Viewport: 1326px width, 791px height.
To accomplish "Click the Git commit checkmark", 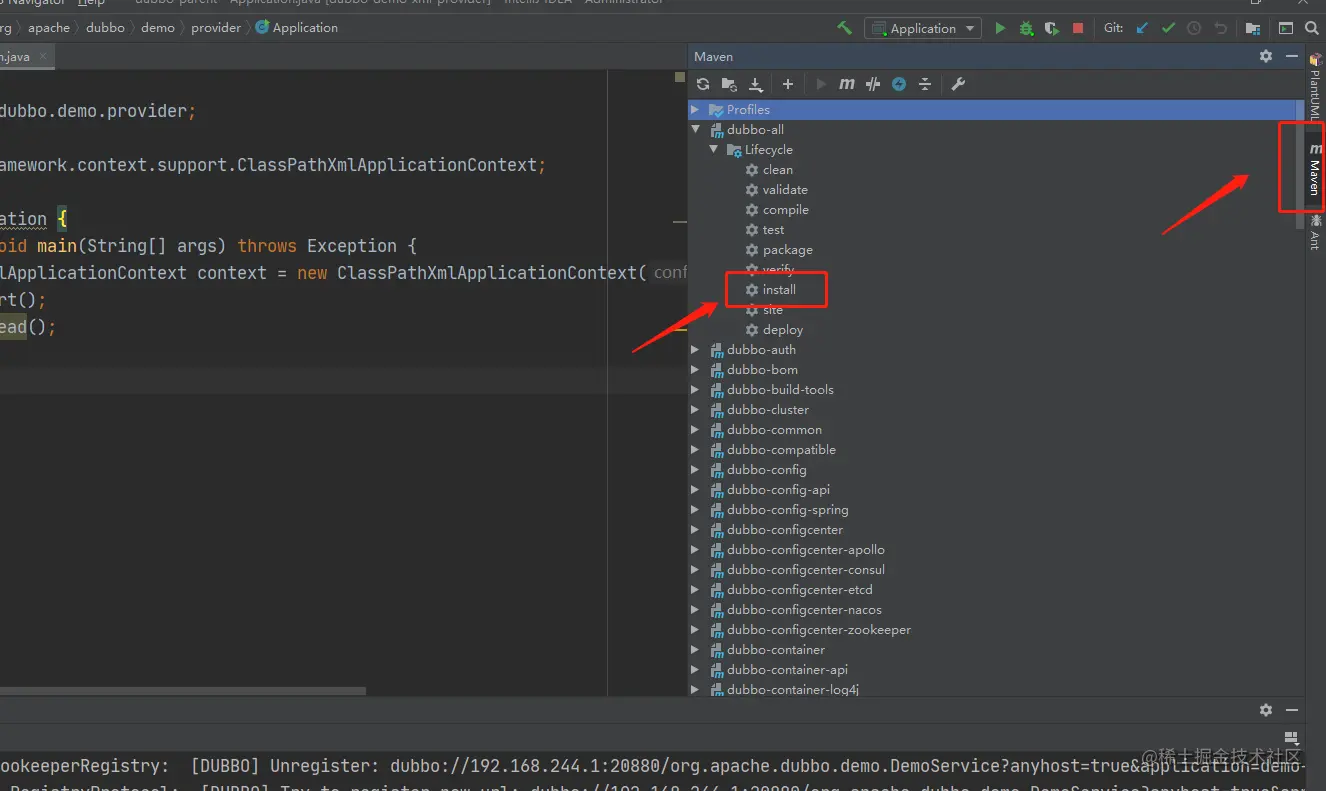I will (x=1168, y=28).
